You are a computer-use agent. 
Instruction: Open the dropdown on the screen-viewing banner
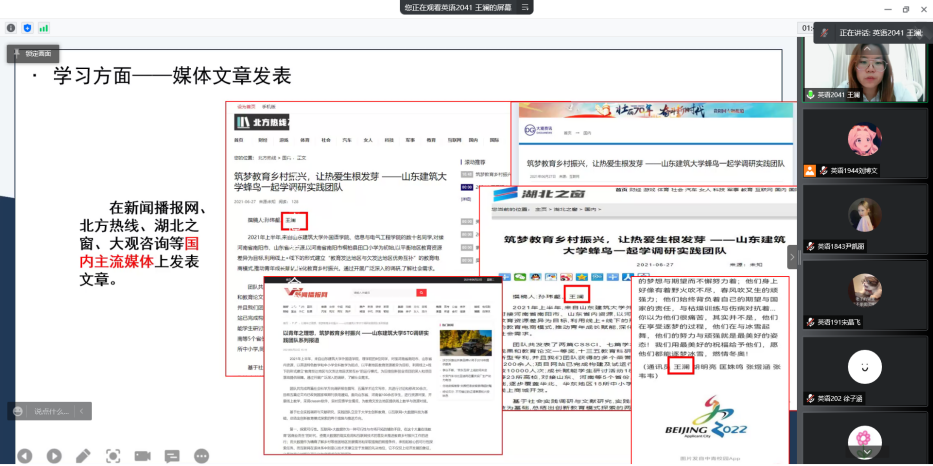525,7
